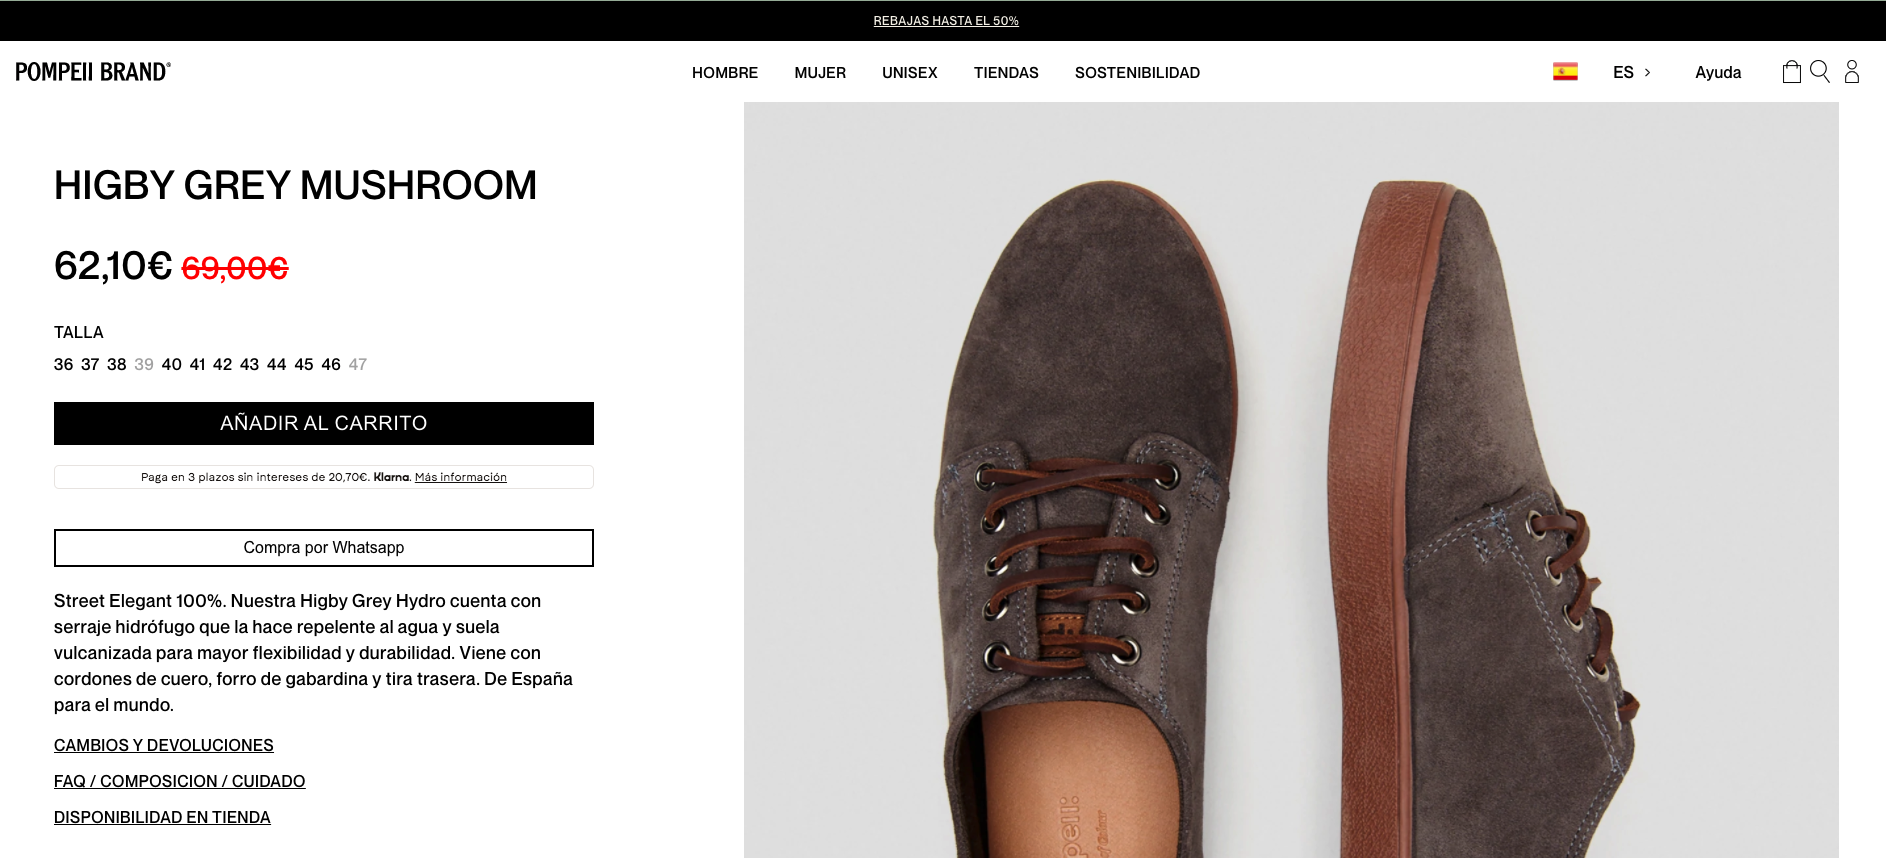Open the Sostenibilidad menu item
The width and height of the screenshot is (1886, 858).
[x=1137, y=72]
